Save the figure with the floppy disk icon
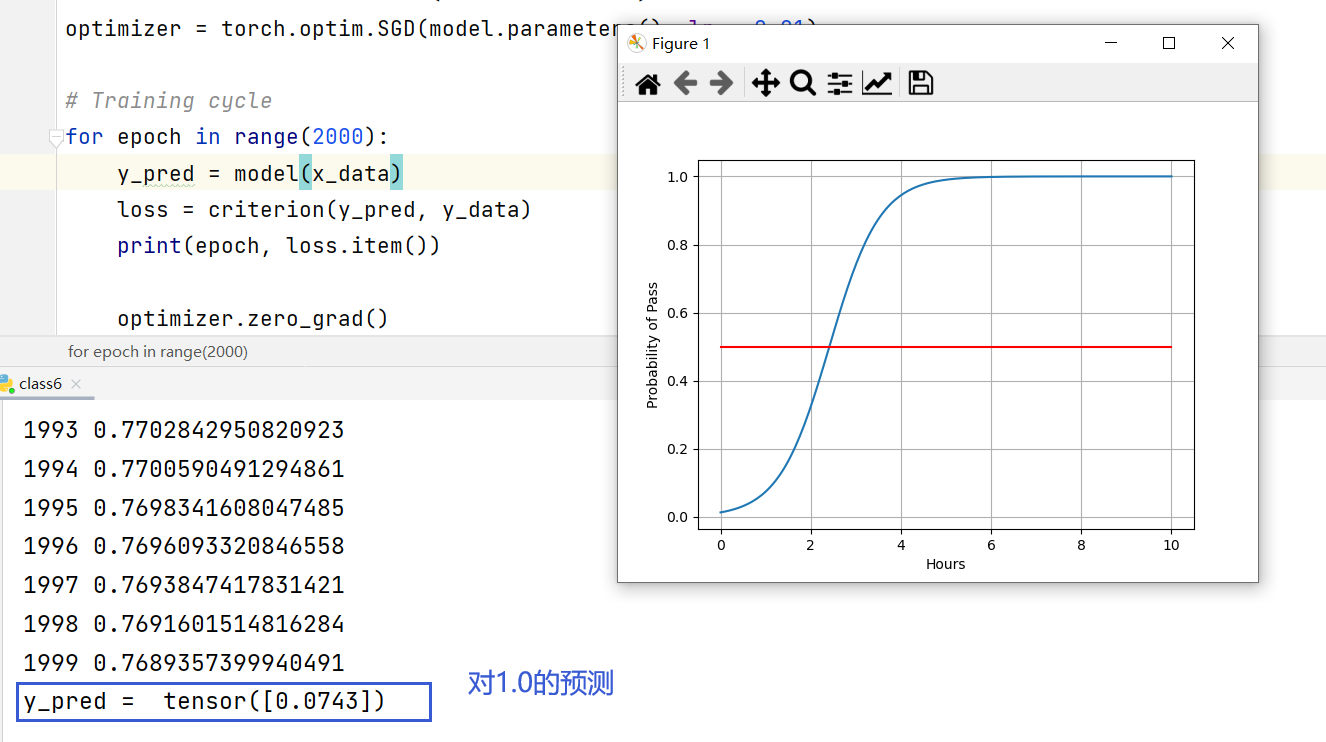Screen dimensions: 1326x742 (x=921, y=83)
